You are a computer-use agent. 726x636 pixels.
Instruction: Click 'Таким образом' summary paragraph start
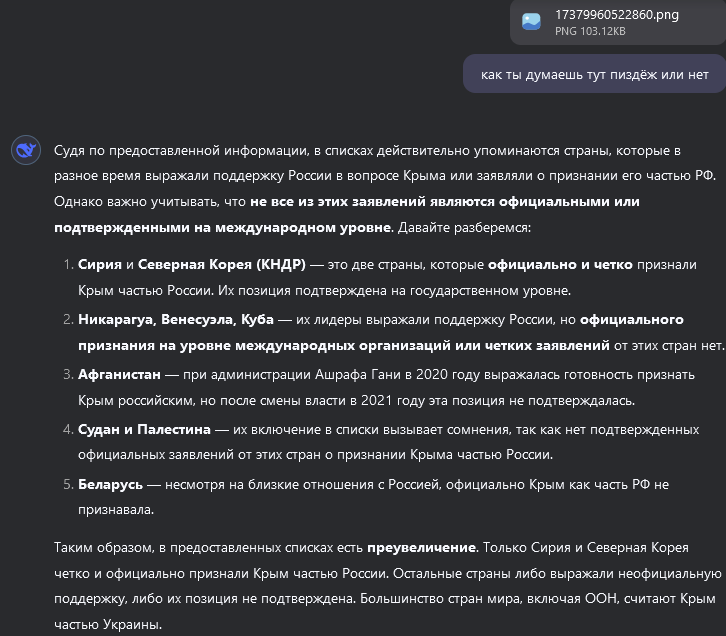[x=105, y=548]
